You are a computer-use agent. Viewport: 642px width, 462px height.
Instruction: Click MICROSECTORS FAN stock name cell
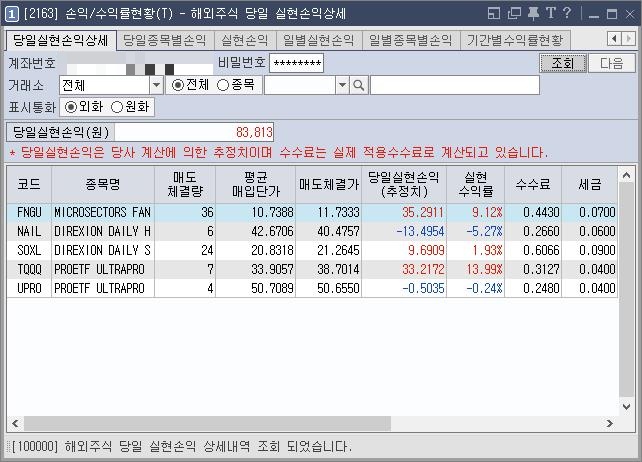point(103,212)
